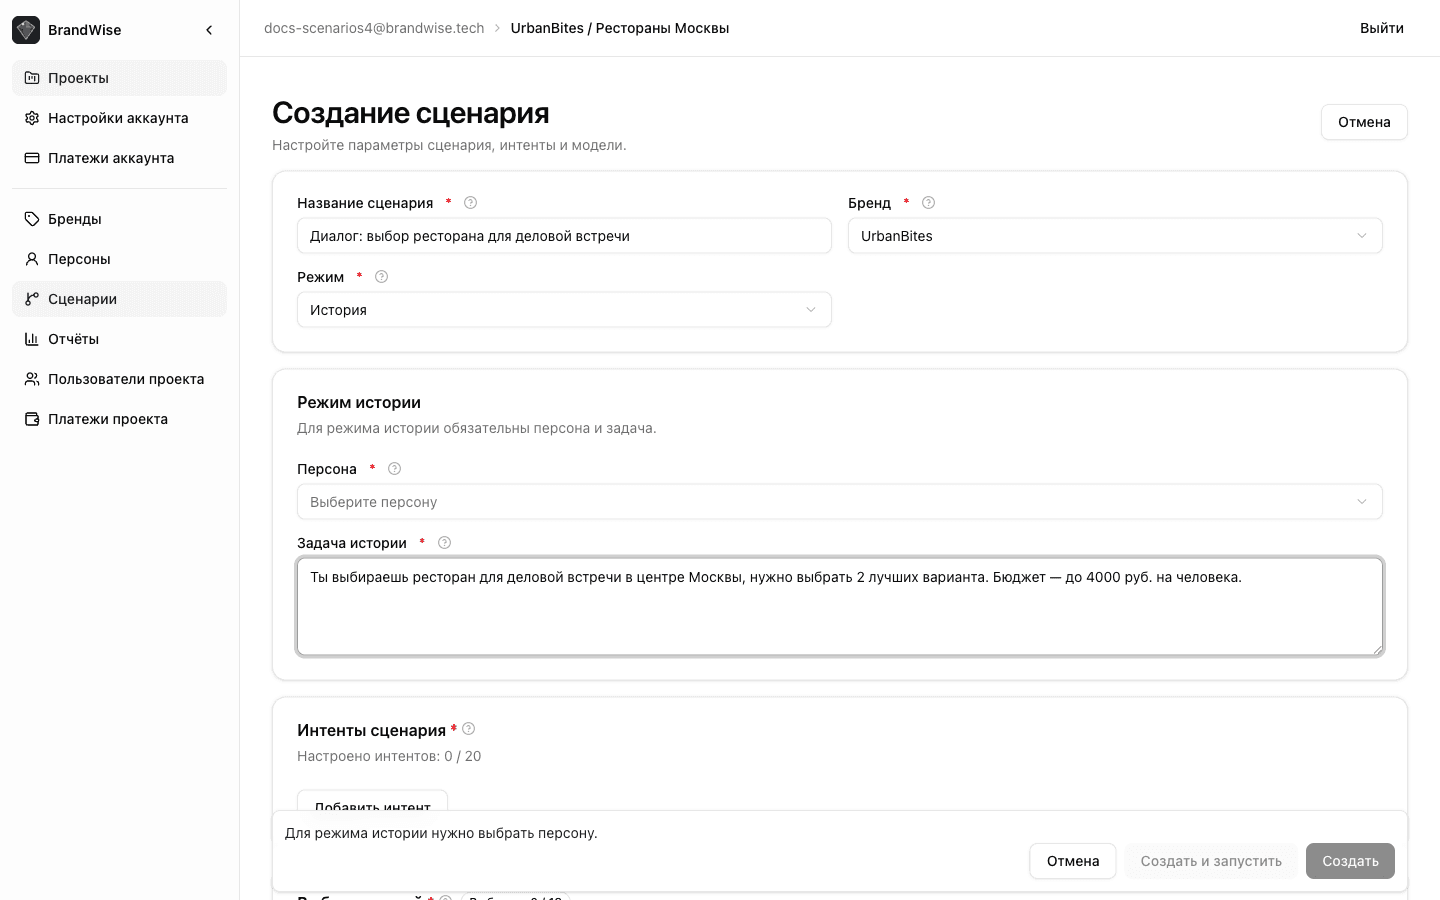The height and width of the screenshot is (900, 1440).
Task: Open the help tooltip near Название сценария
Action: click(470, 202)
